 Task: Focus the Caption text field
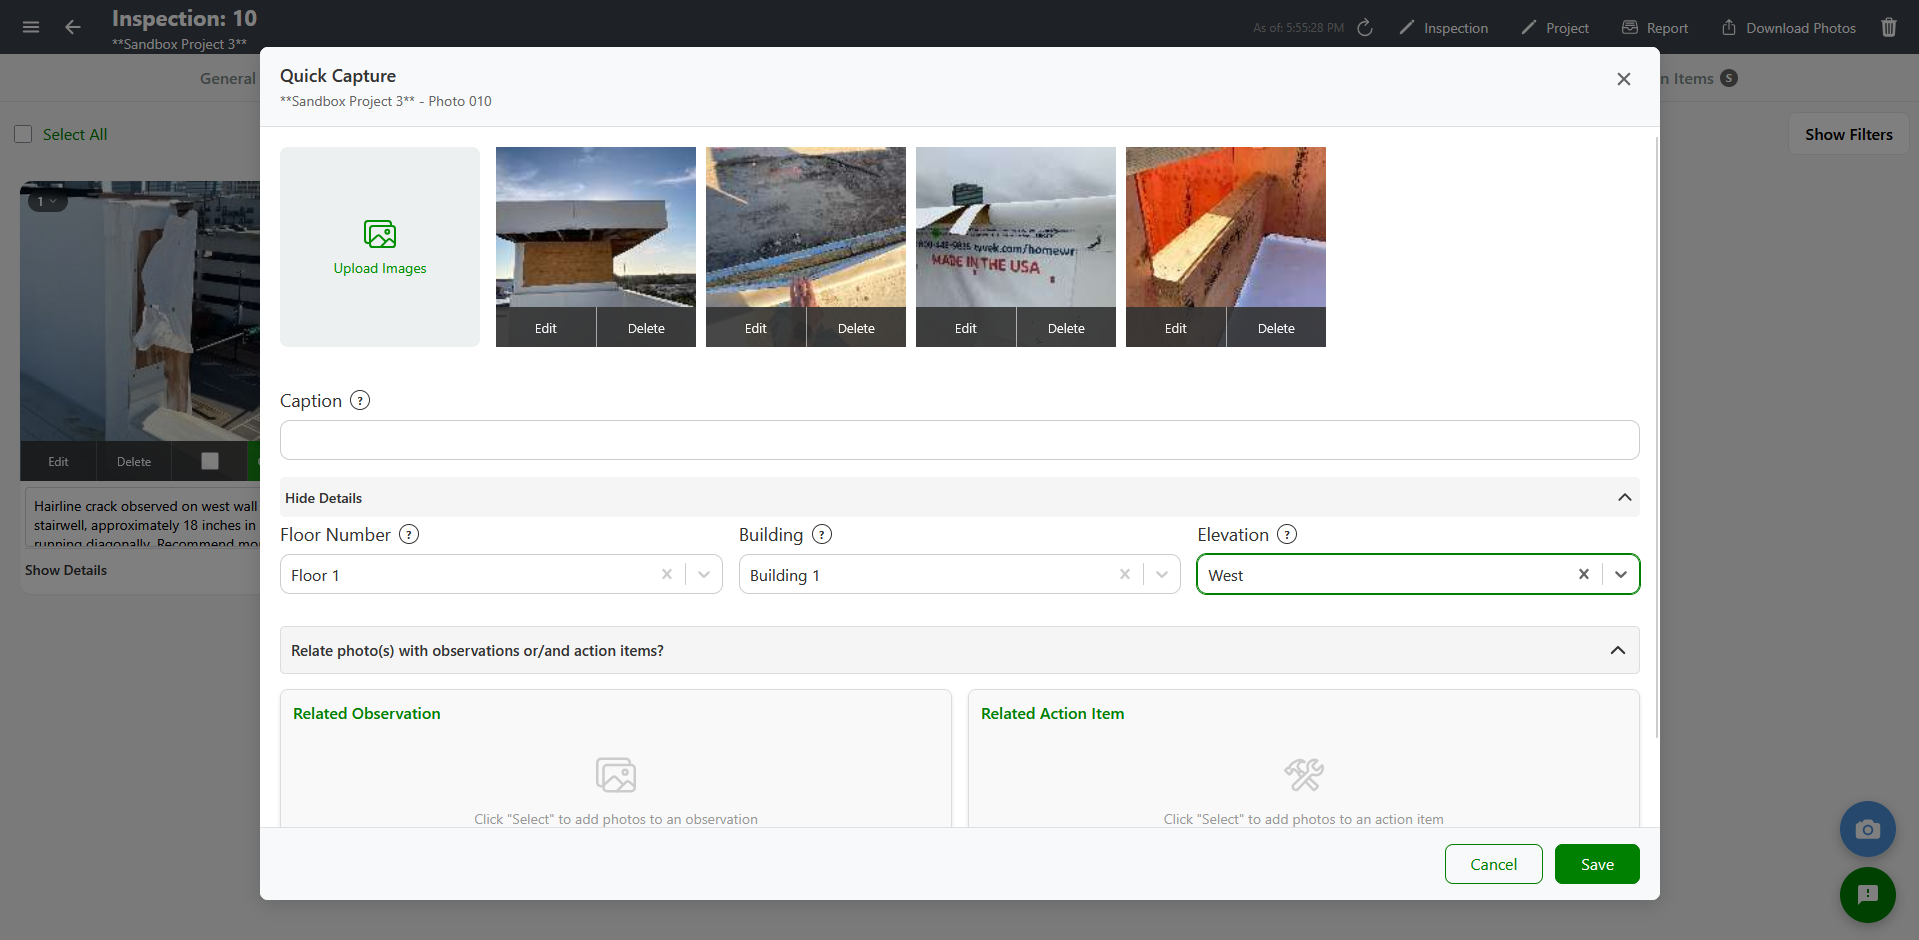pyautogui.click(x=959, y=440)
